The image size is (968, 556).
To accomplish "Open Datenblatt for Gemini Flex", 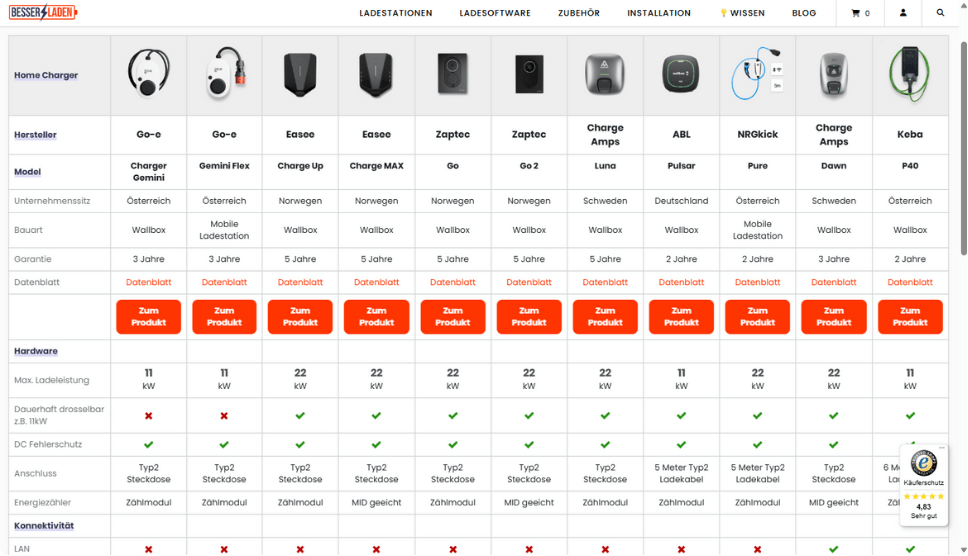I will coord(224,283).
